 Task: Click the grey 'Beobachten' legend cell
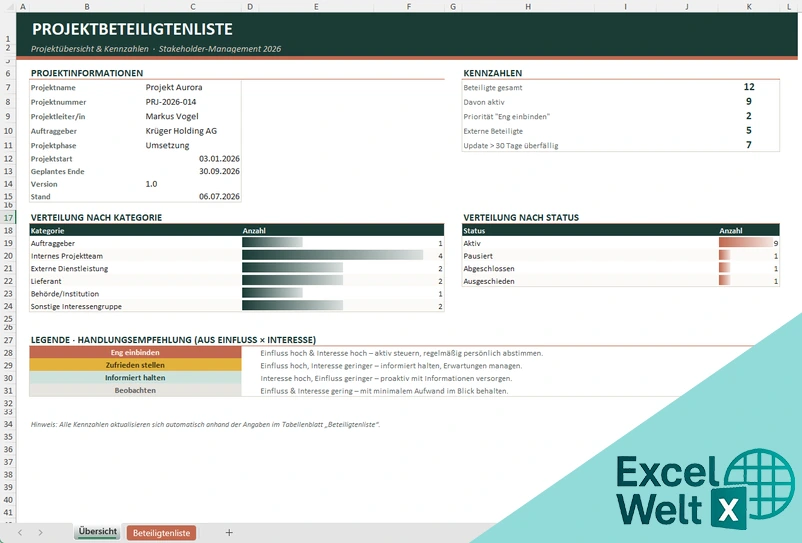tap(135, 390)
